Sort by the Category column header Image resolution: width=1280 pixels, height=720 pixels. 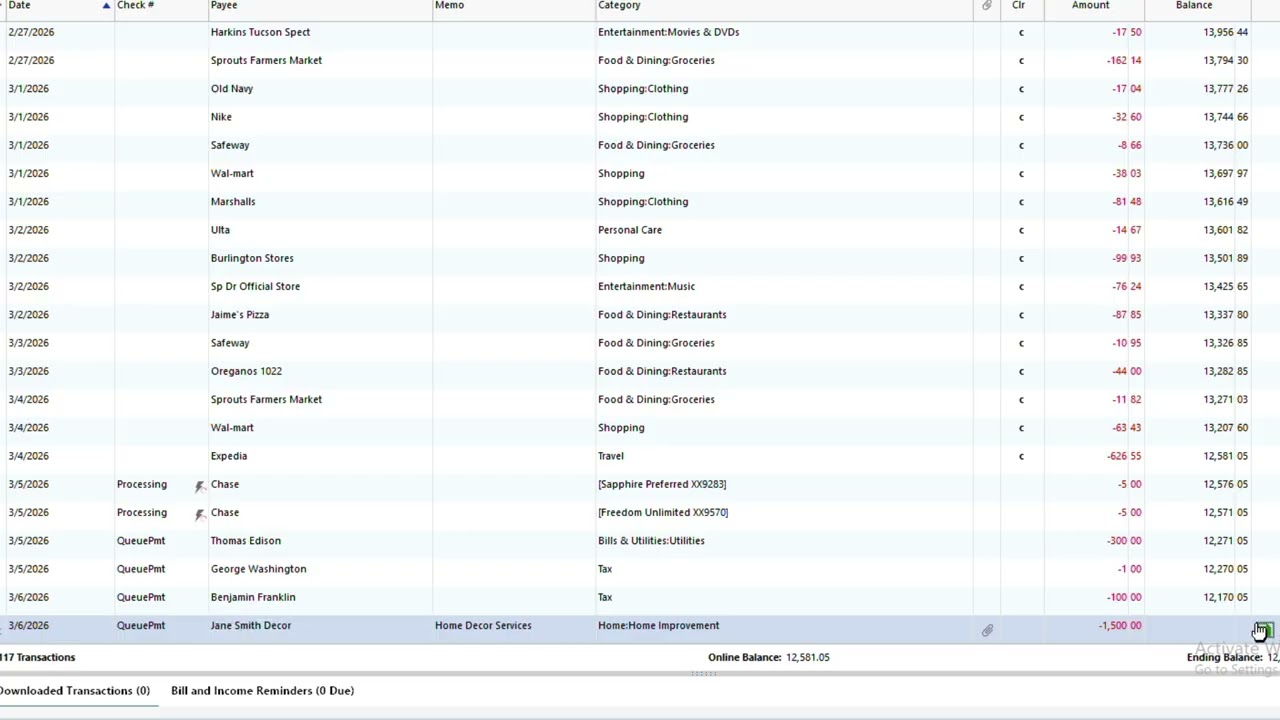619,5
